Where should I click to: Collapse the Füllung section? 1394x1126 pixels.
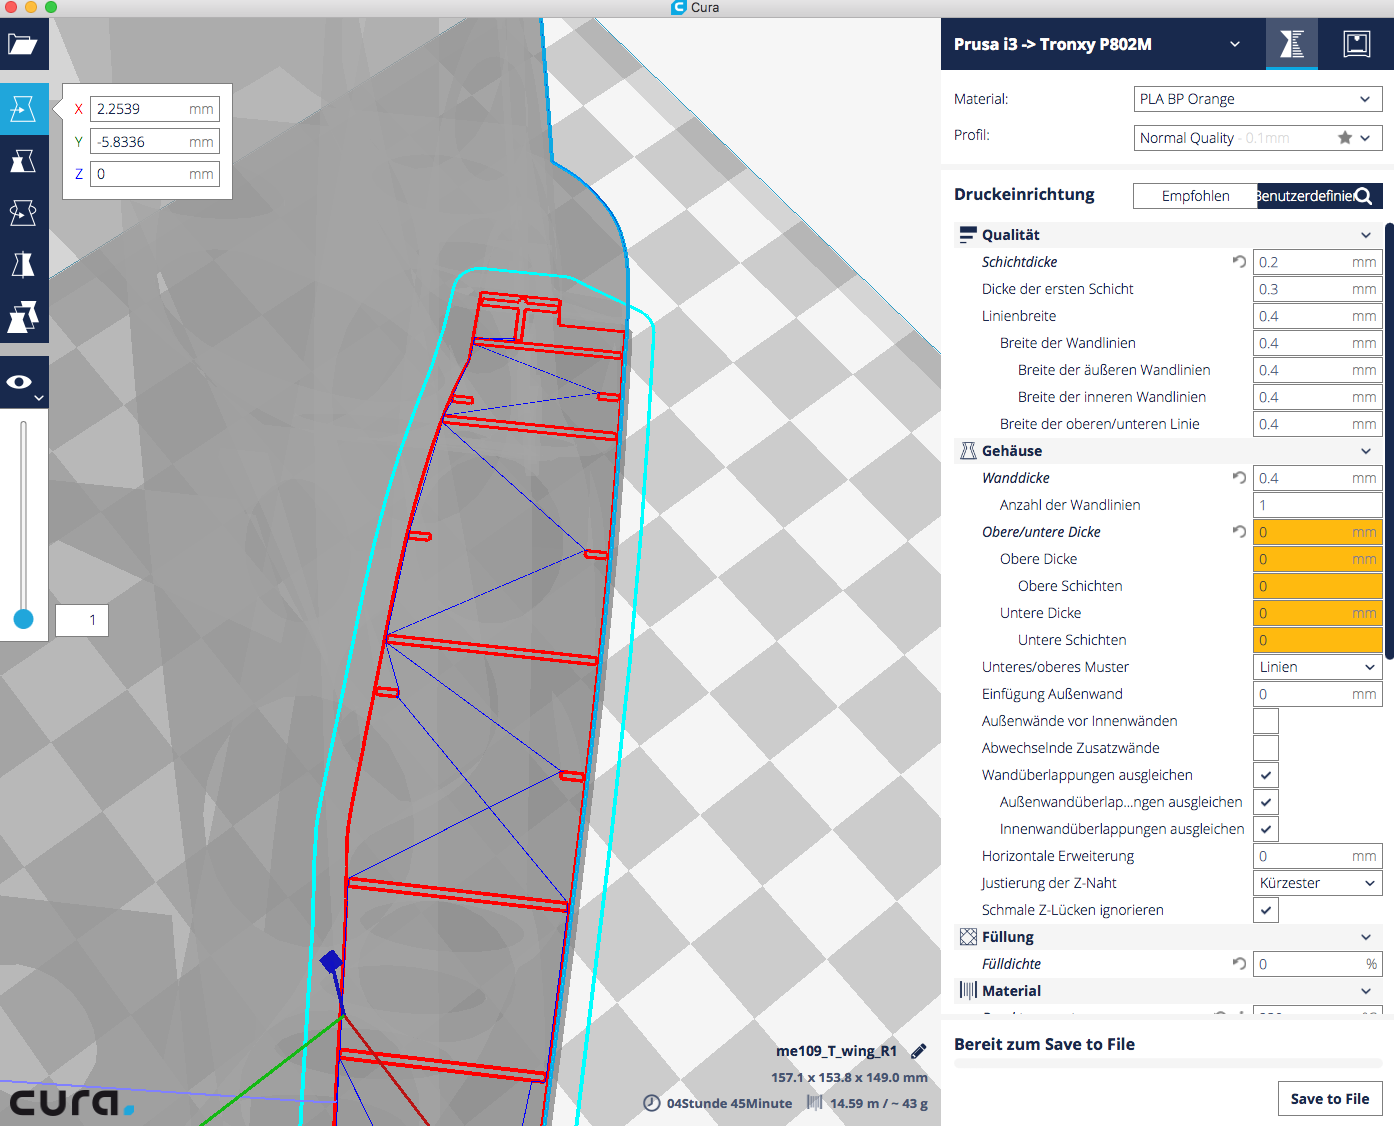click(x=1366, y=937)
